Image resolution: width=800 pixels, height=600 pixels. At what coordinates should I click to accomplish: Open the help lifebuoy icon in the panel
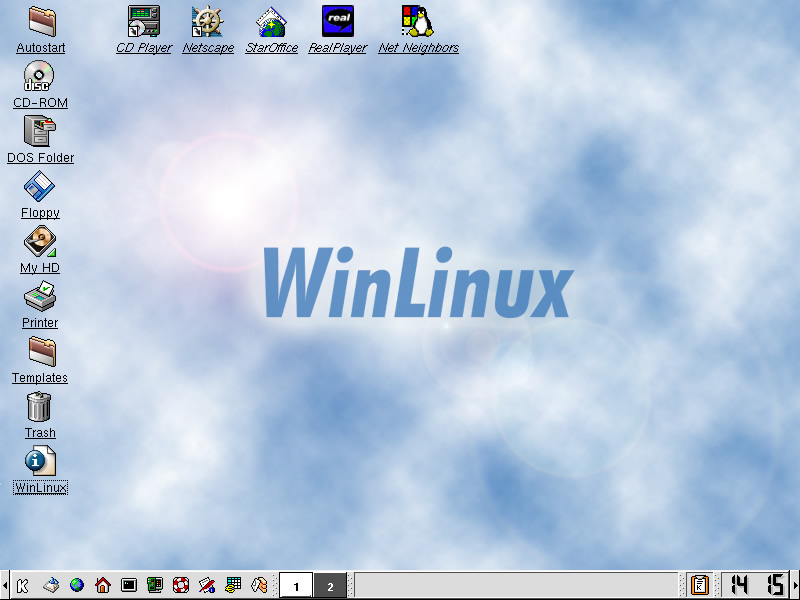[181, 585]
